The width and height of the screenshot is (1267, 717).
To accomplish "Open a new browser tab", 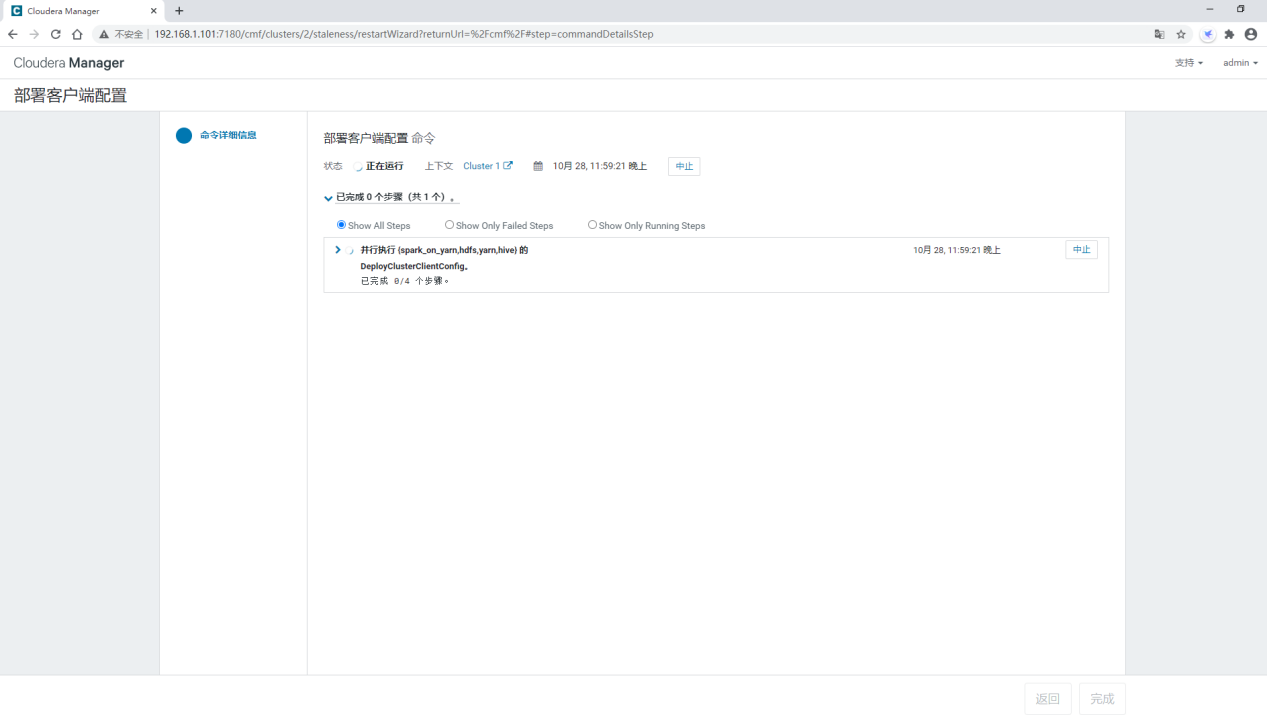I will point(179,11).
